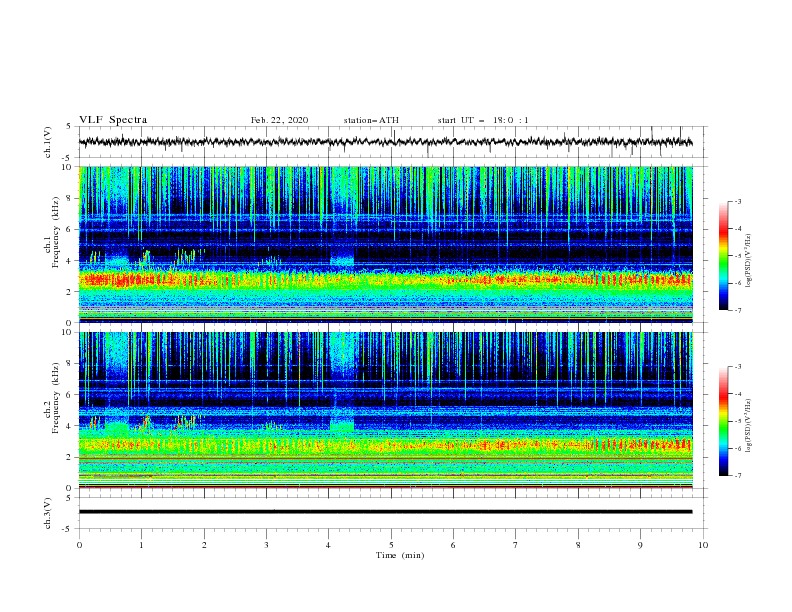This screenshot has width=792, height=612.
Task: Click time axis tick label "8"
Action: [578, 545]
